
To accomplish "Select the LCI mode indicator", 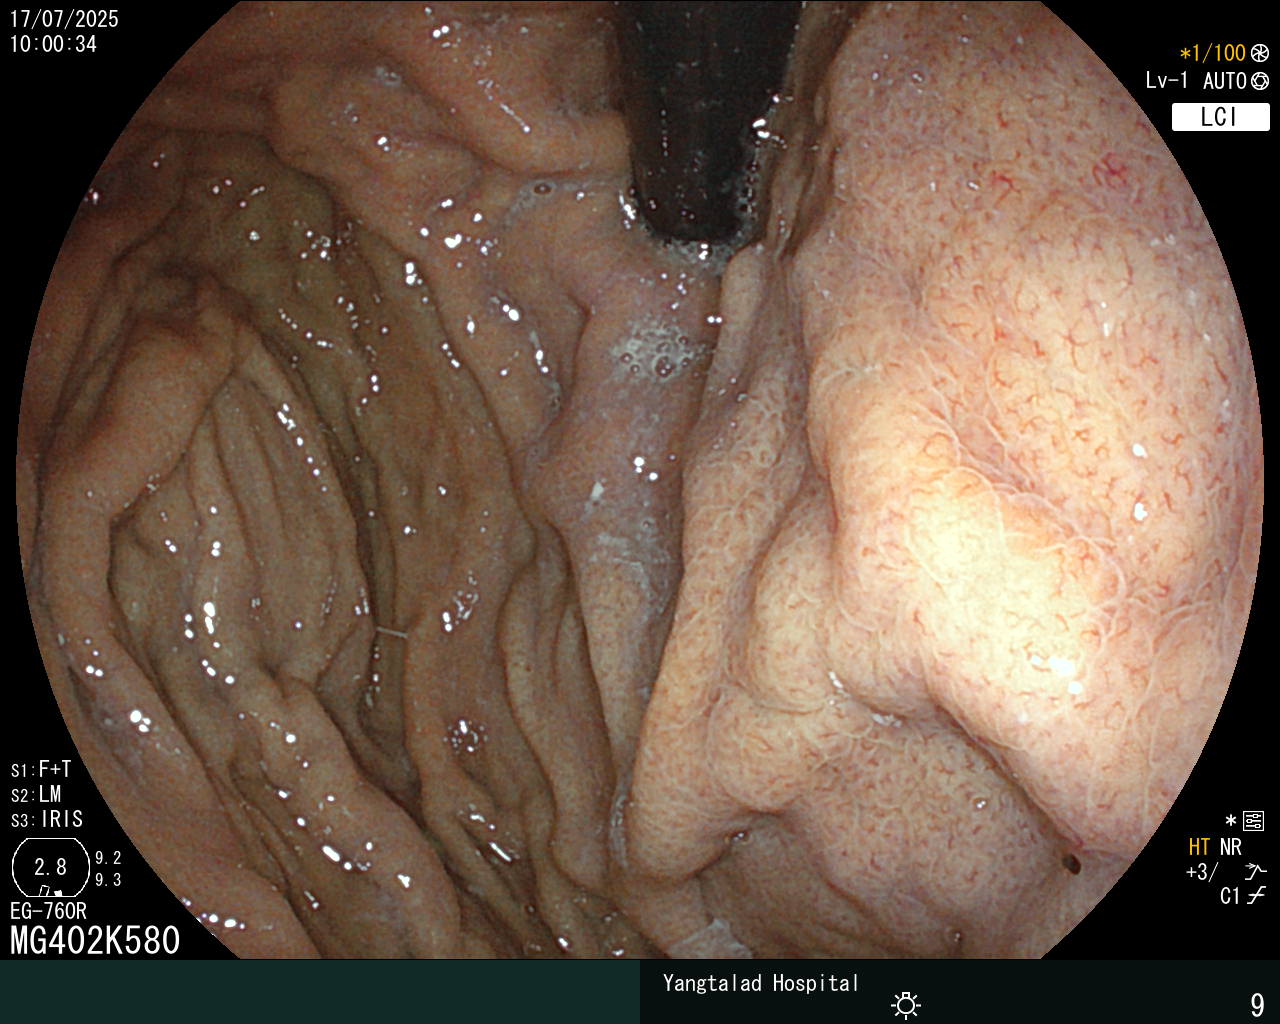I will 1220,117.
